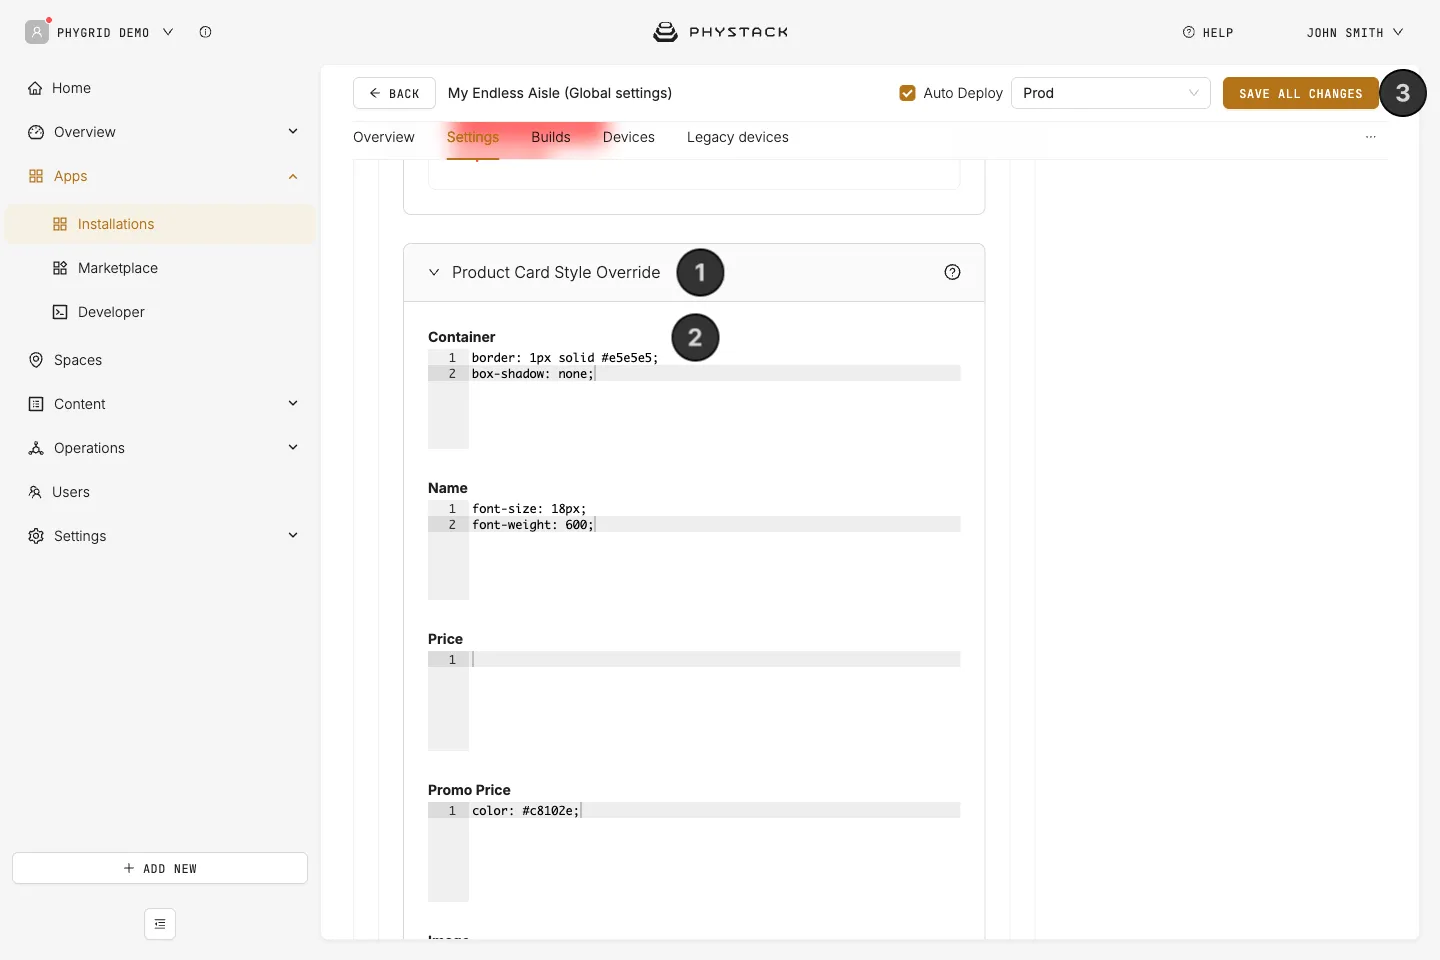1440x960 pixels.
Task: Switch to the Overview tab
Action: 384,137
